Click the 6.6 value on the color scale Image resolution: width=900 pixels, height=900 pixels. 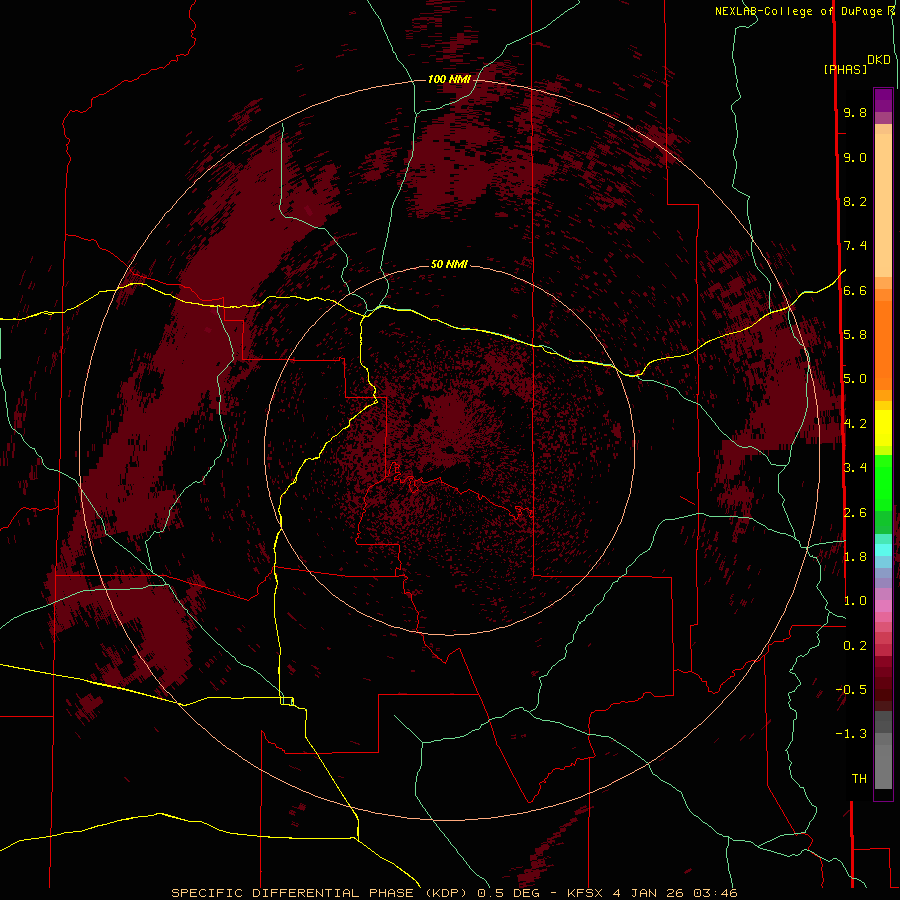[x=855, y=290]
